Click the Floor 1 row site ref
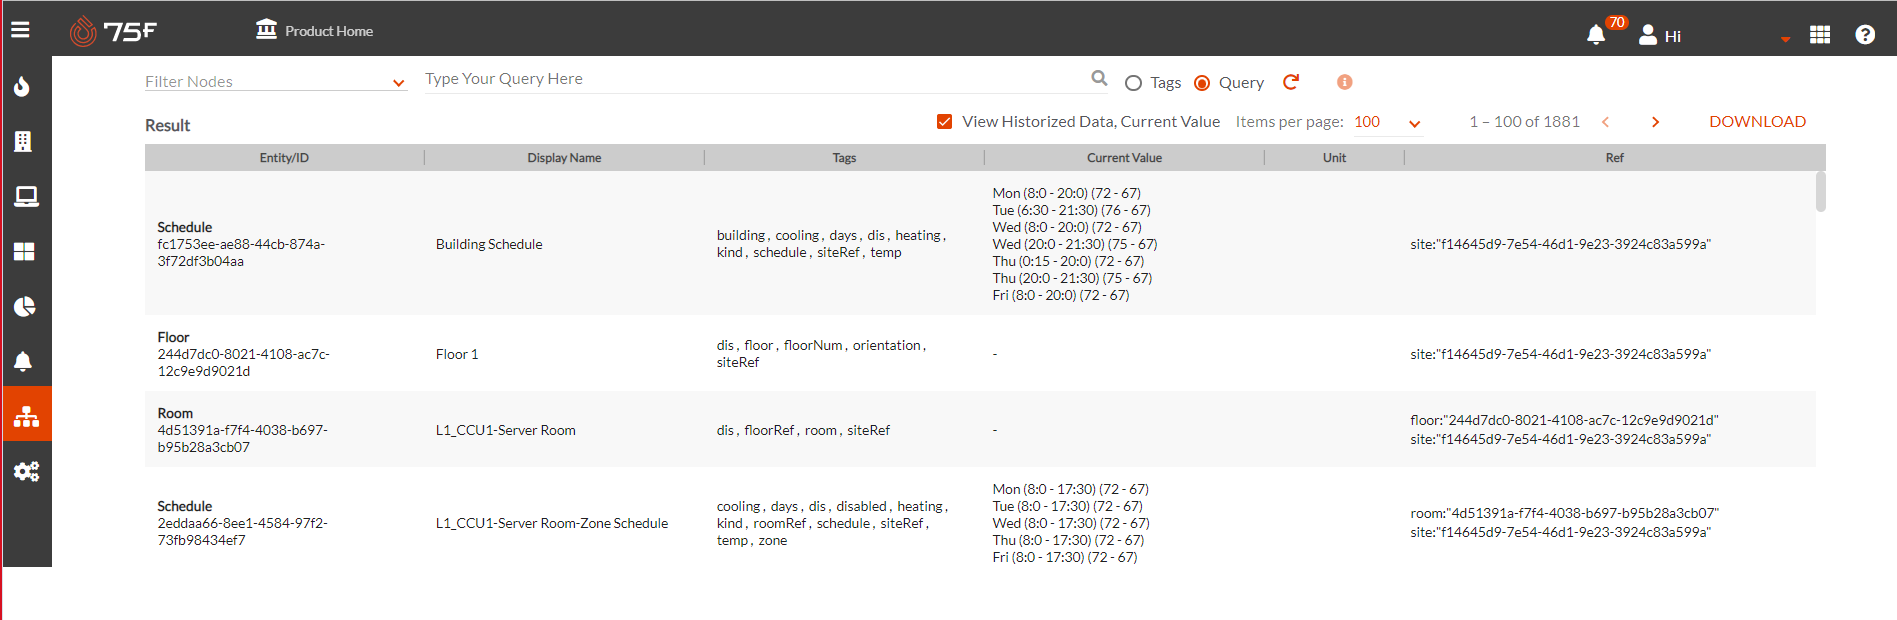 pos(1560,354)
